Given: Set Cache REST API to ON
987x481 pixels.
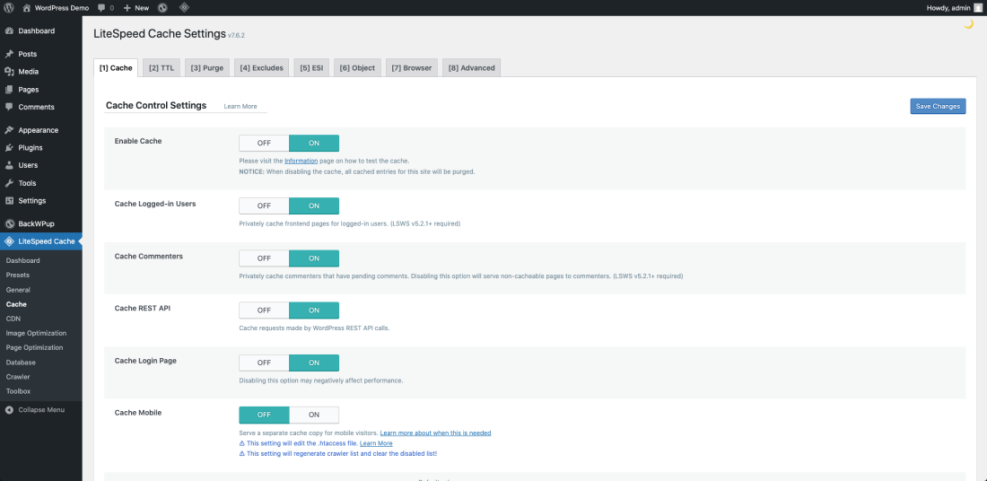Looking at the screenshot, I should coord(314,310).
